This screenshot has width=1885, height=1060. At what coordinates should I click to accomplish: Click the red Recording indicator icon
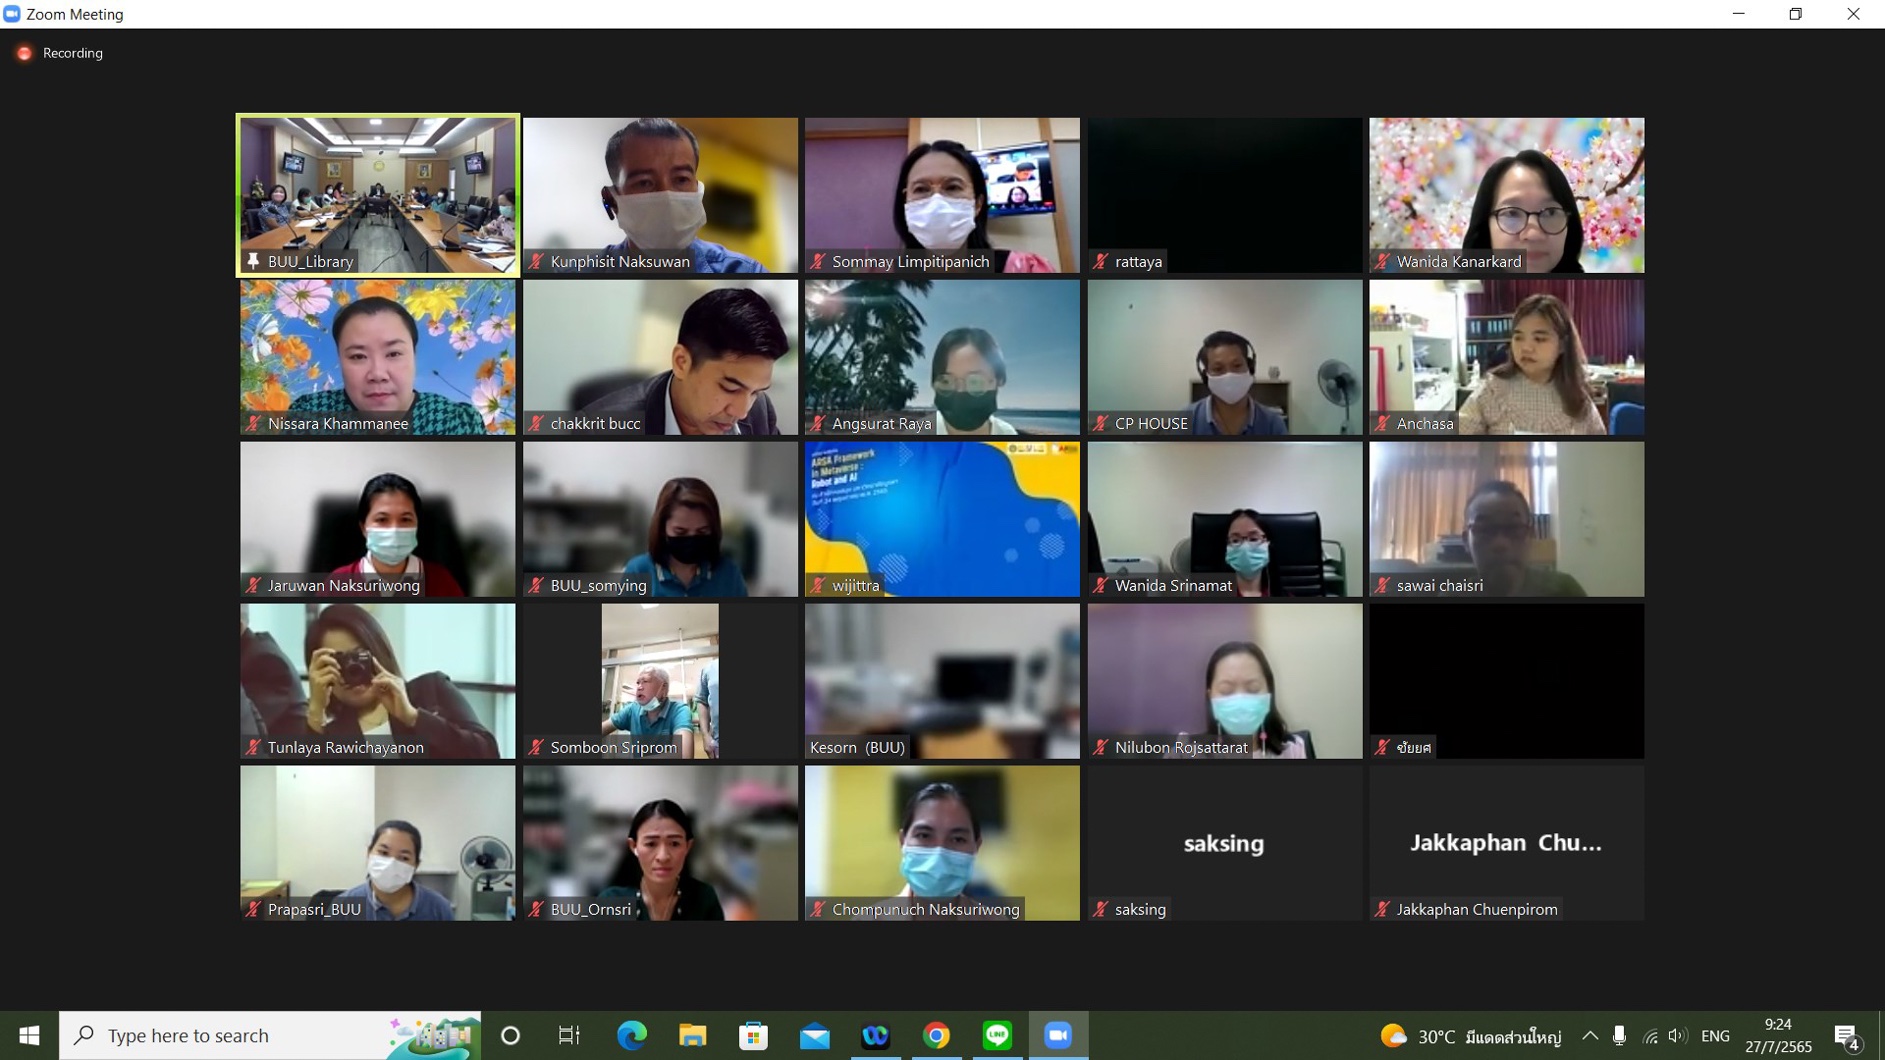point(24,53)
